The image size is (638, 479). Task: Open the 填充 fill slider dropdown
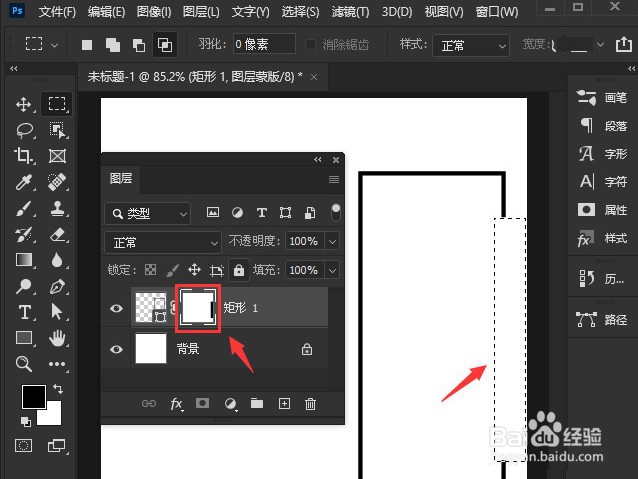pyautogui.click(x=332, y=270)
